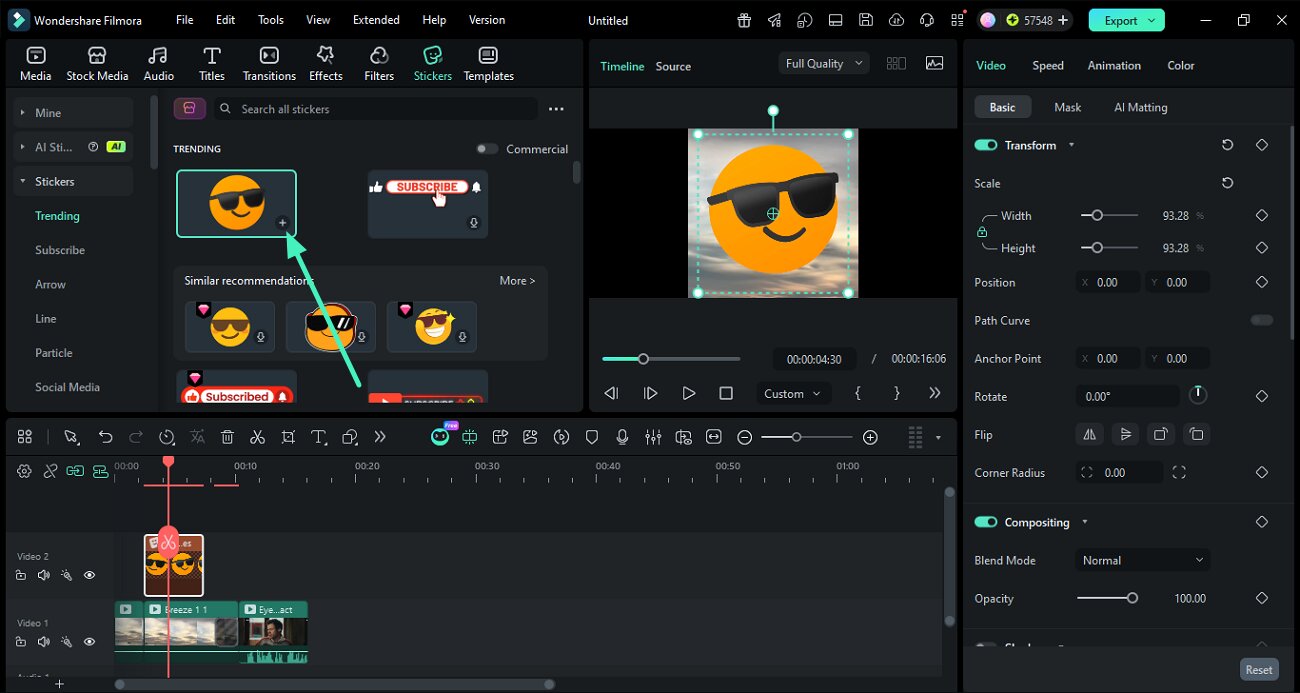
Task: Hide the Video 2 track with eye icon
Action: pyautogui.click(x=89, y=575)
